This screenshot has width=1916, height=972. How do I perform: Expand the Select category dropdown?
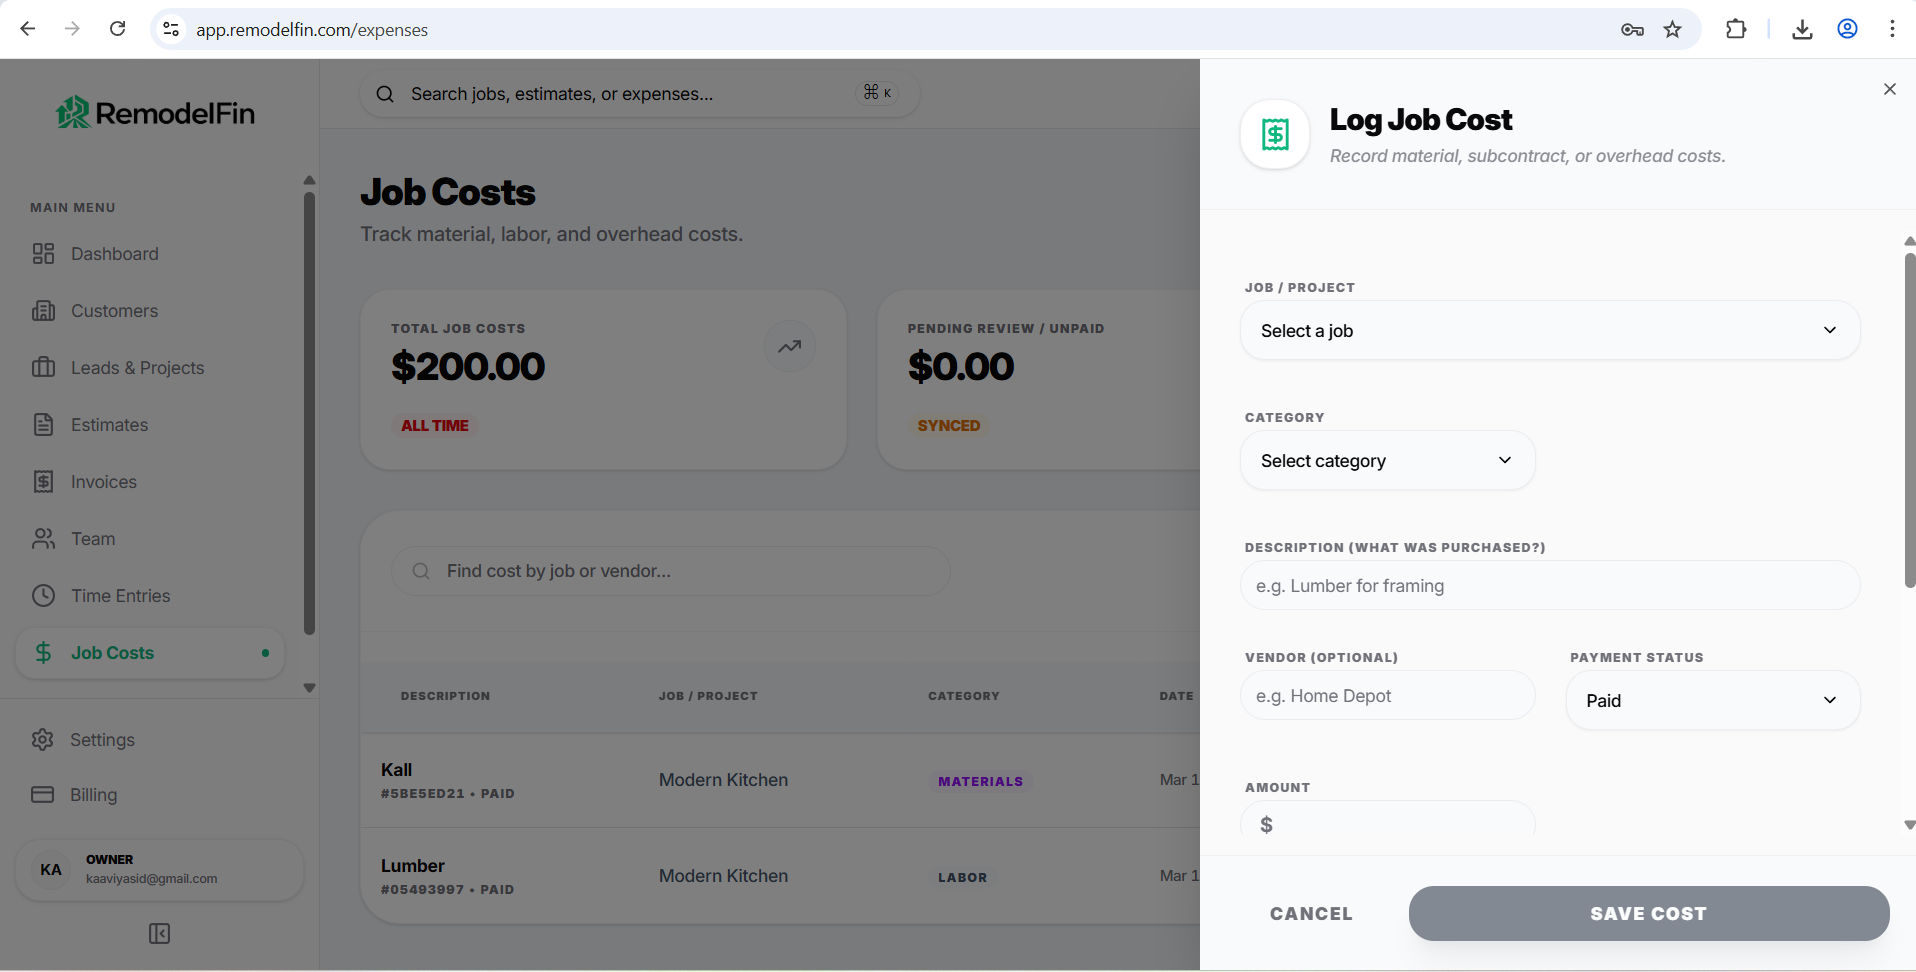point(1387,460)
